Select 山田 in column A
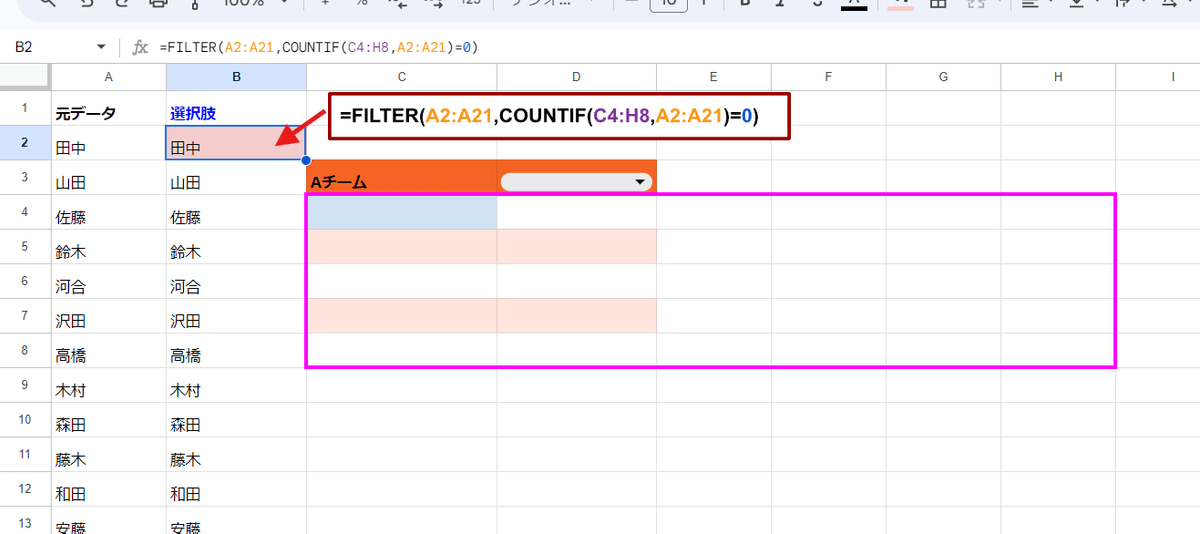The width and height of the screenshot is (1200, 534). coord(109,178)
